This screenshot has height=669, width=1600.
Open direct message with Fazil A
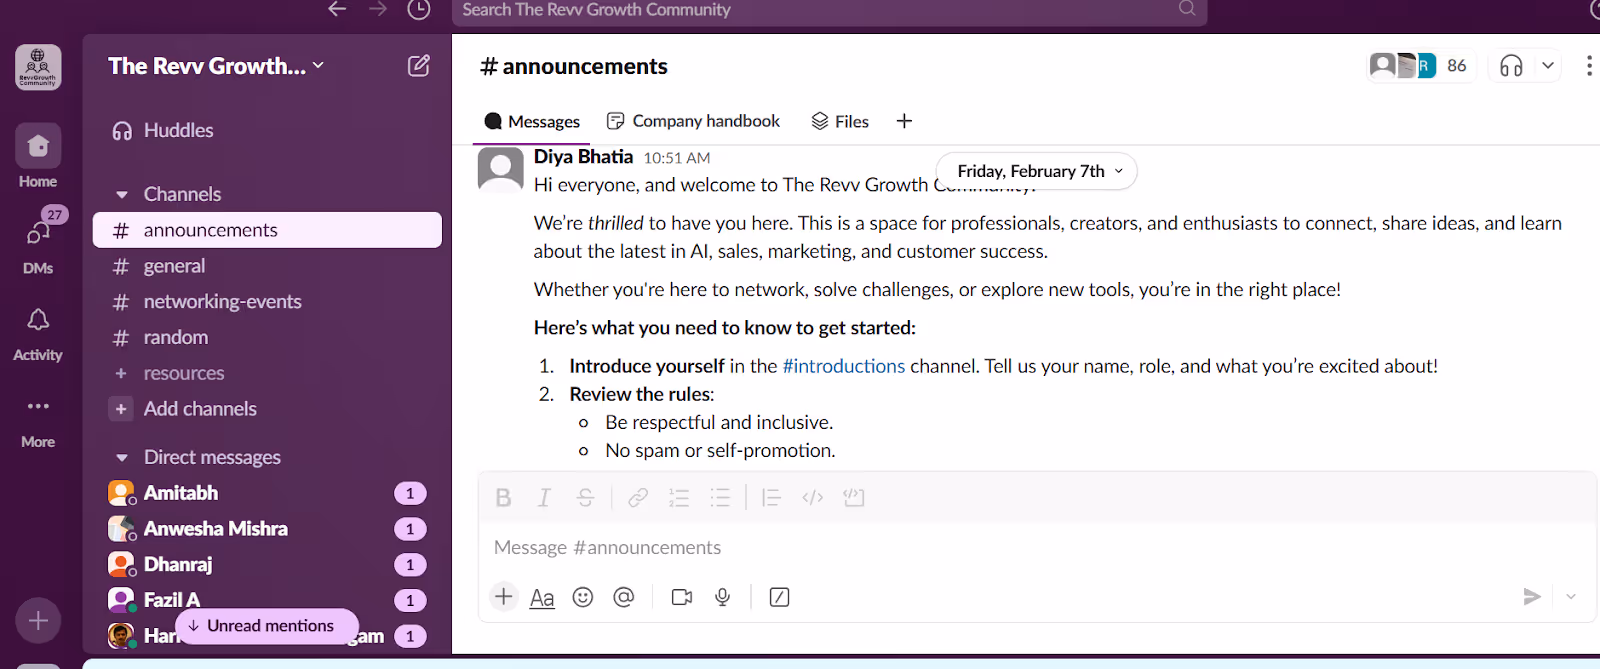[267, 600]
